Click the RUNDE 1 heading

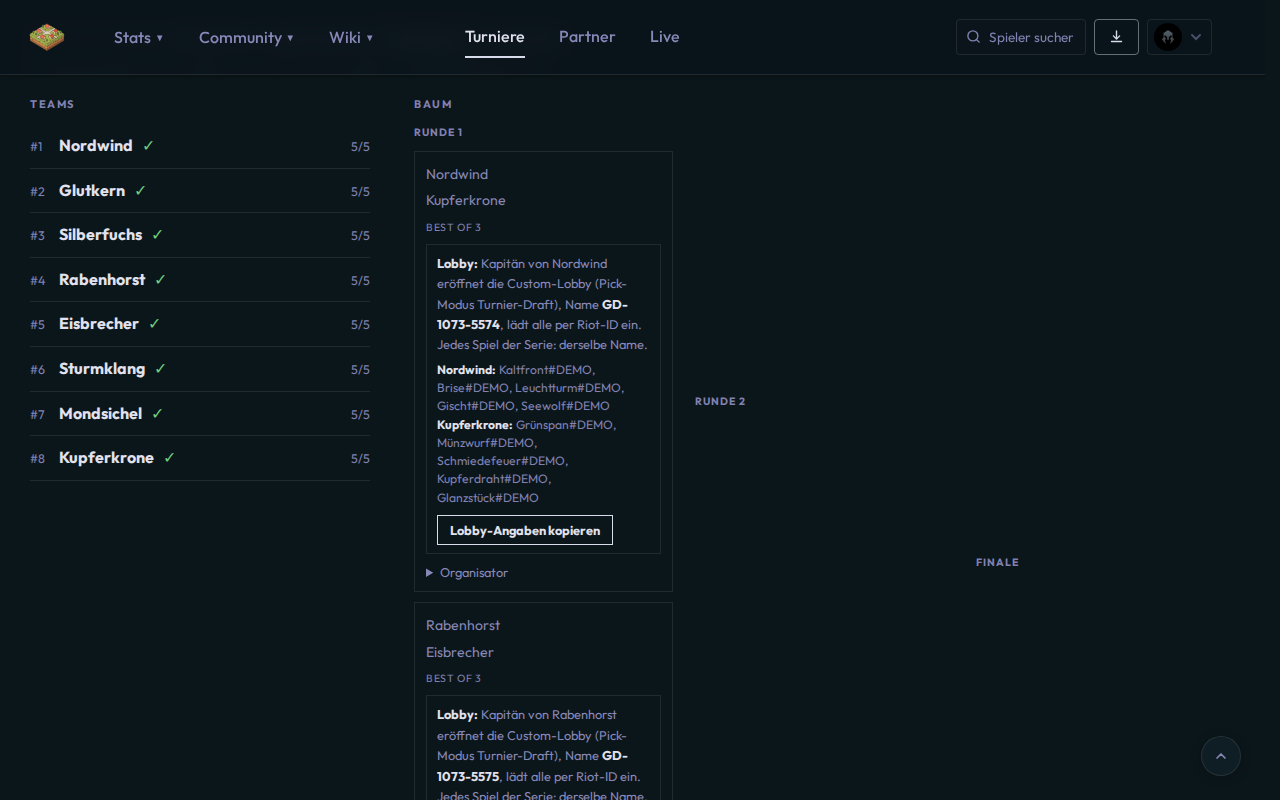(438, 132)
